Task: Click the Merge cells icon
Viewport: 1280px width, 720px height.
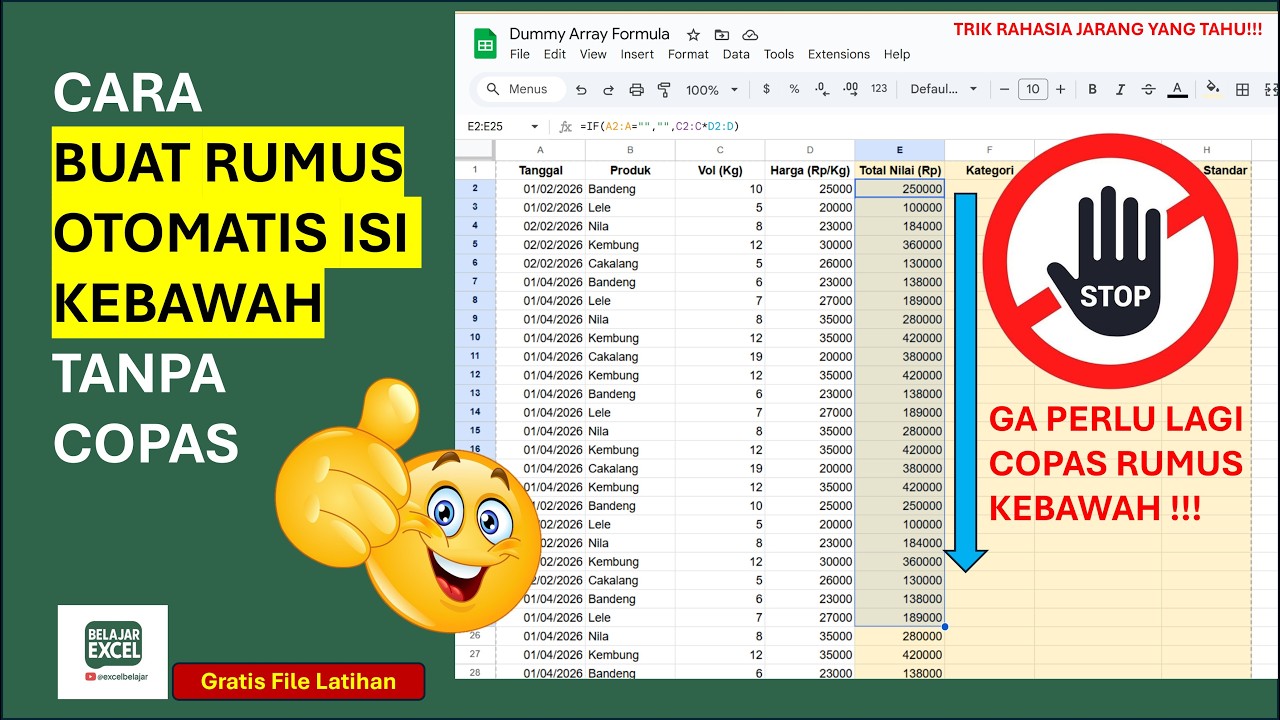Action: tap(1271, 89)
